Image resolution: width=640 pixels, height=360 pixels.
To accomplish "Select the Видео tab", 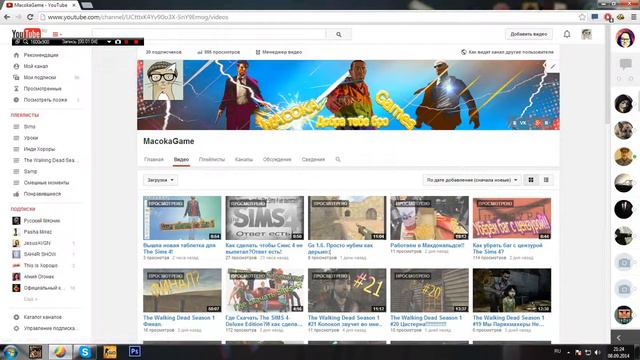I will tap(181, 160).
